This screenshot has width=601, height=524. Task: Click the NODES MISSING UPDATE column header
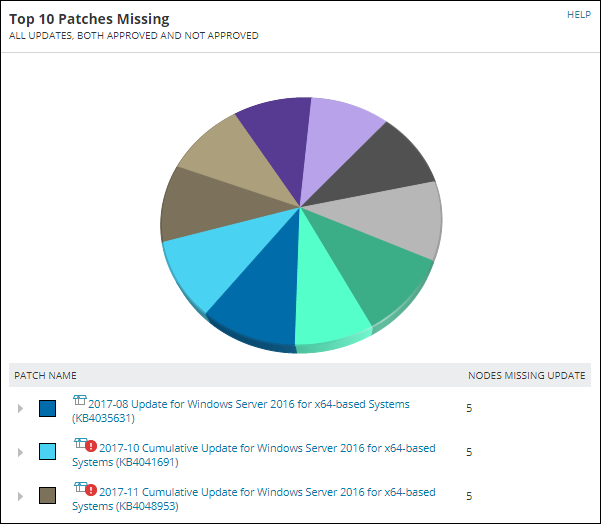pos(528,375)
